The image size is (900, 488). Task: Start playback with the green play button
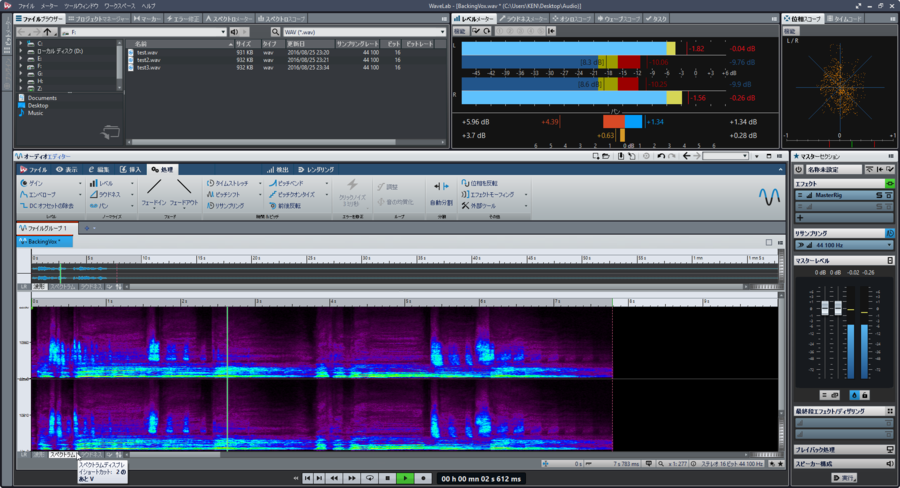(x=405, y=478)
